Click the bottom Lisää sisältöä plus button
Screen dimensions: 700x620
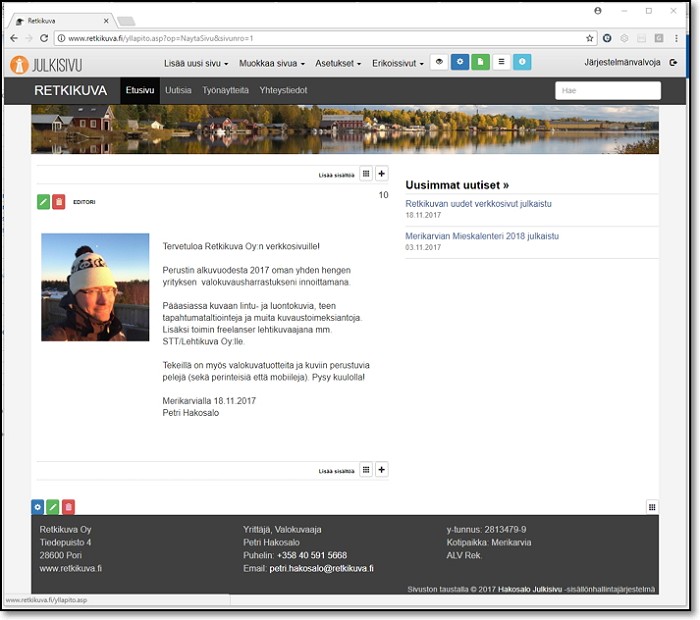click(382, 470)
